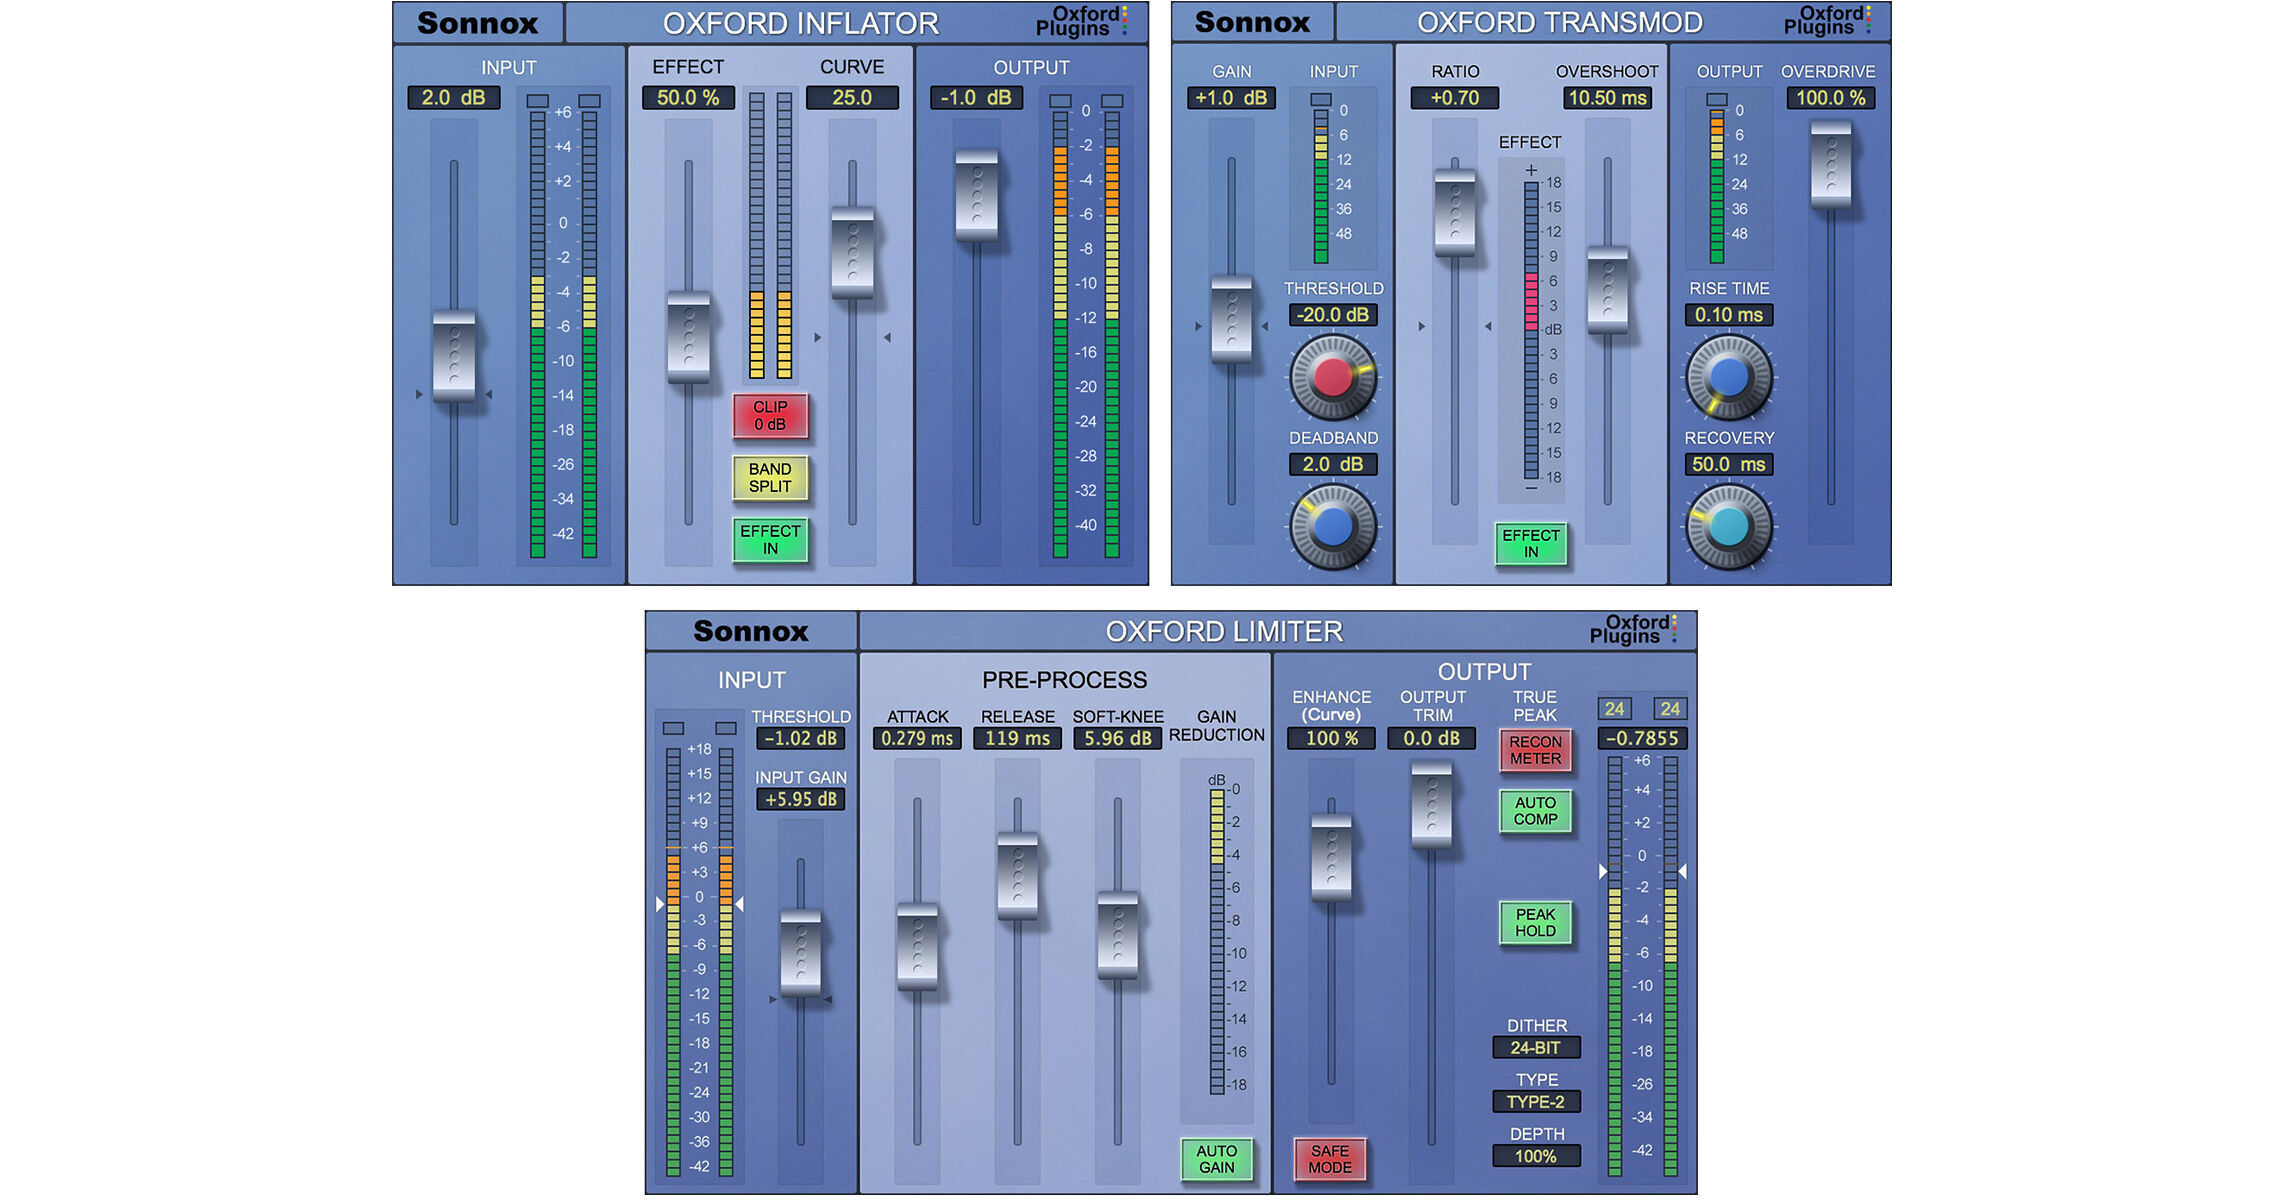2285x1200 pixels.
Task: Click the Limiter threshold -1.02 dB field
Action: click(800, 739)
